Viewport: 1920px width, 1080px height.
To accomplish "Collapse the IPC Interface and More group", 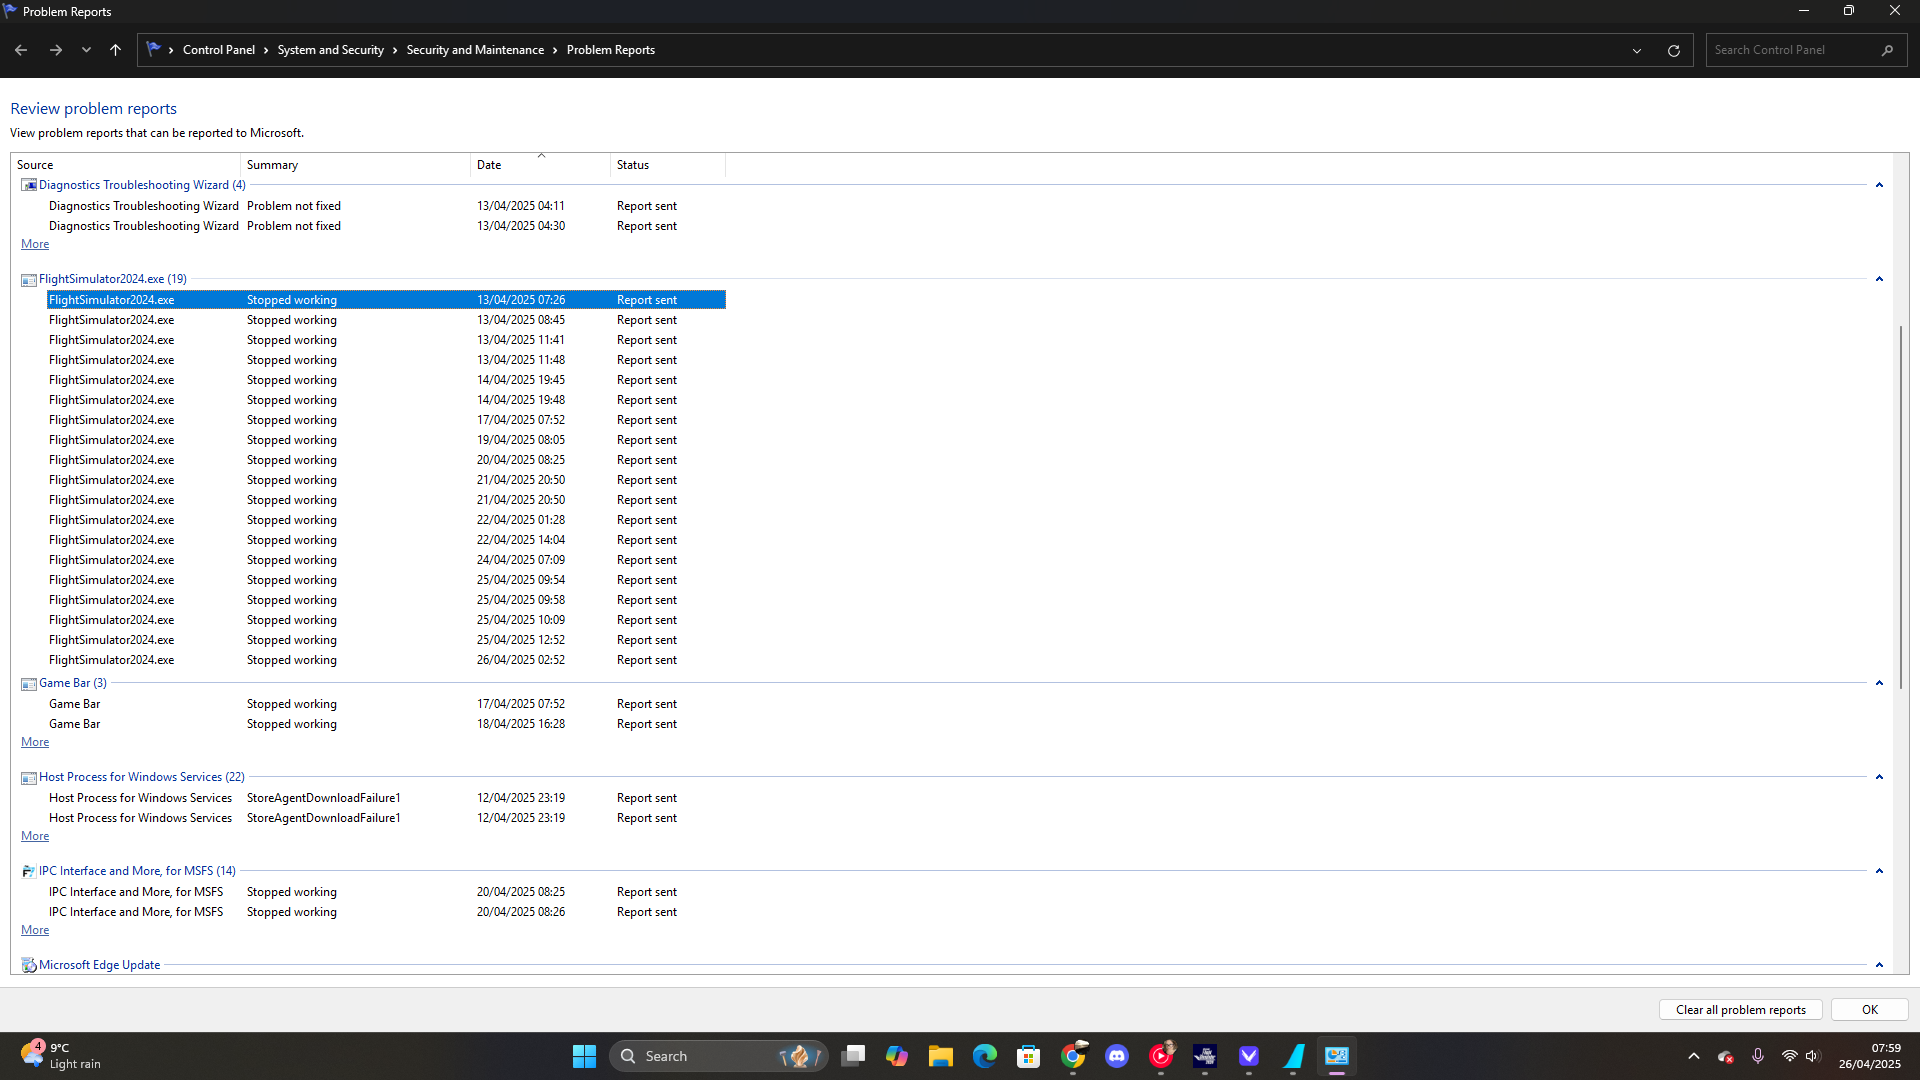I will click(x=1879, y=871).
